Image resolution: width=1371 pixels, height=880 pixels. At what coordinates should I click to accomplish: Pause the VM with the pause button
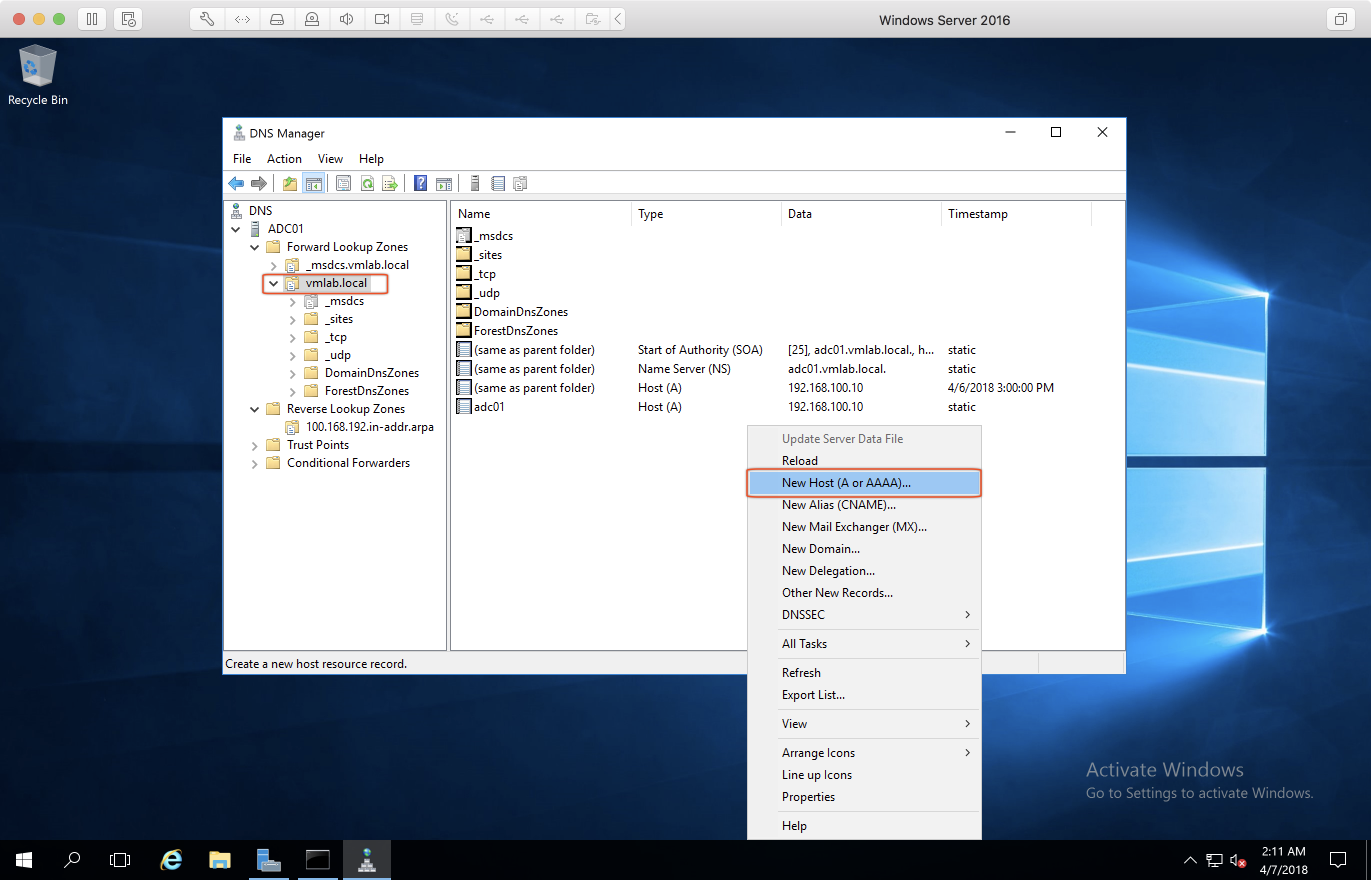point(91,19)
